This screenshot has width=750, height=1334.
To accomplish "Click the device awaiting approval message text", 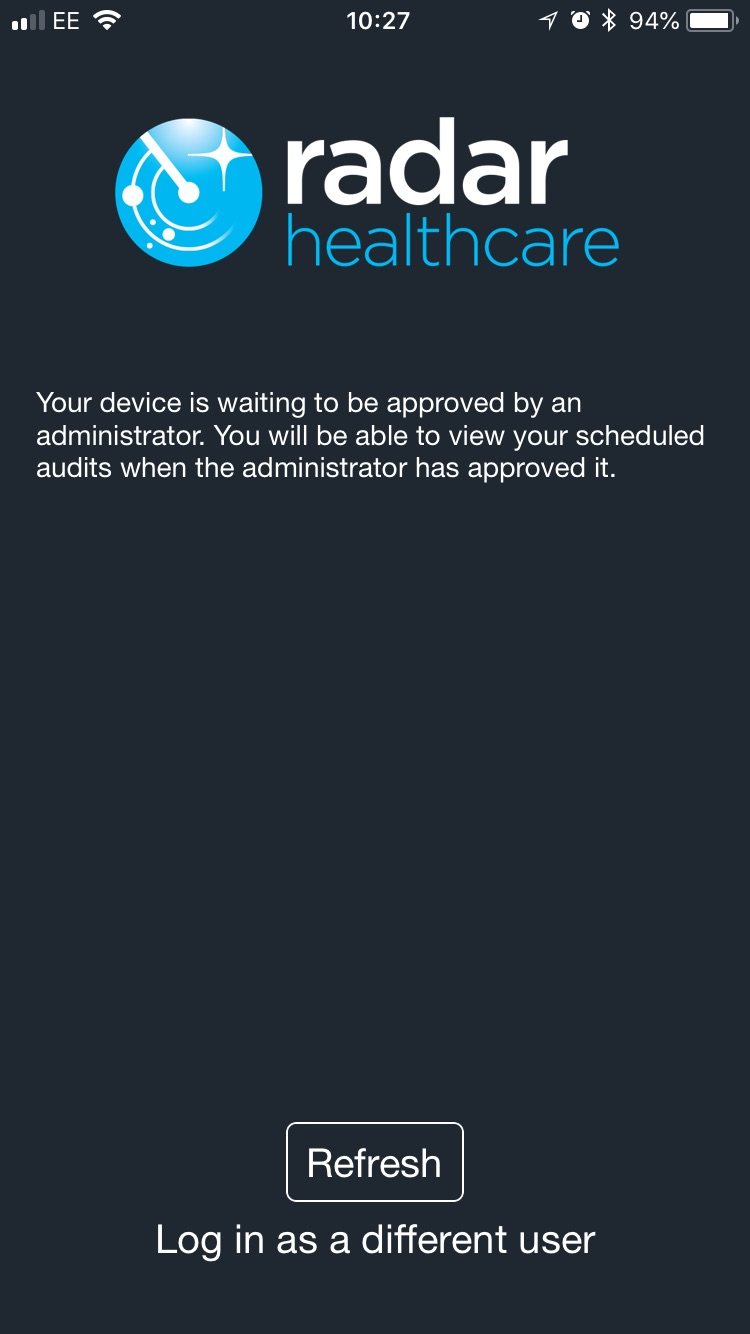I will 370,435.
